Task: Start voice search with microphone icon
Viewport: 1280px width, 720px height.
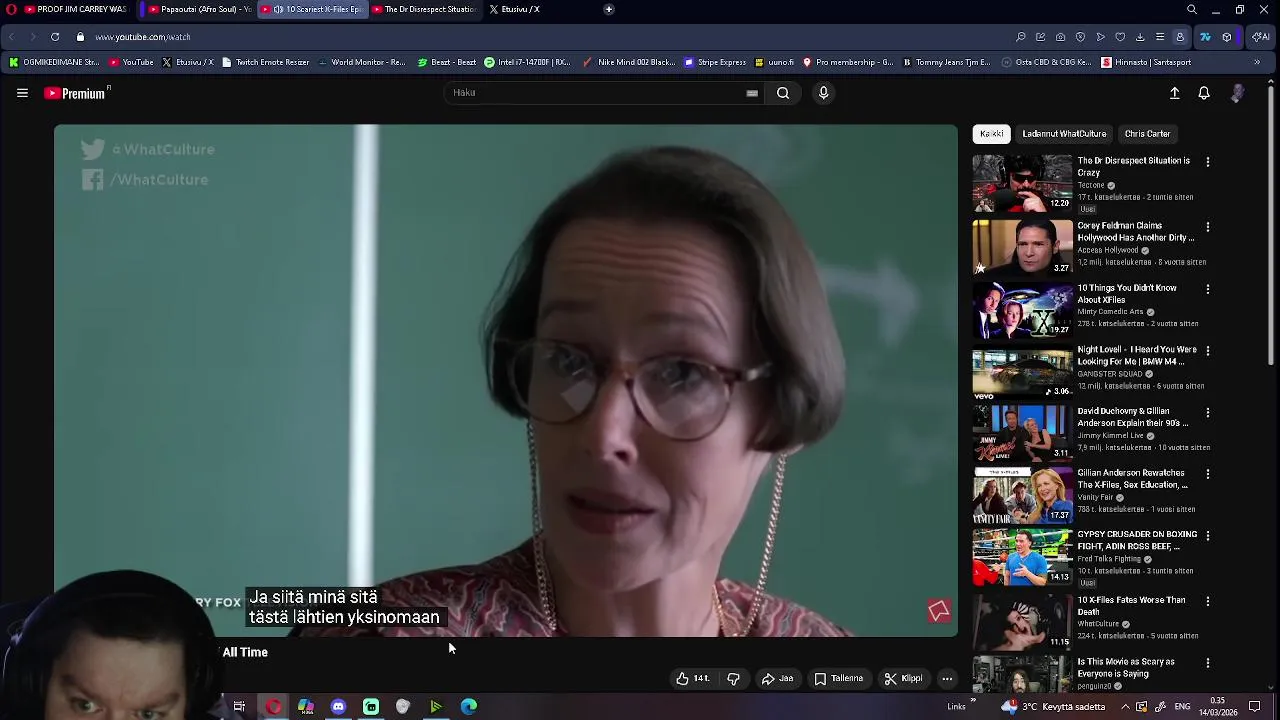Action: tap(823, 93)
